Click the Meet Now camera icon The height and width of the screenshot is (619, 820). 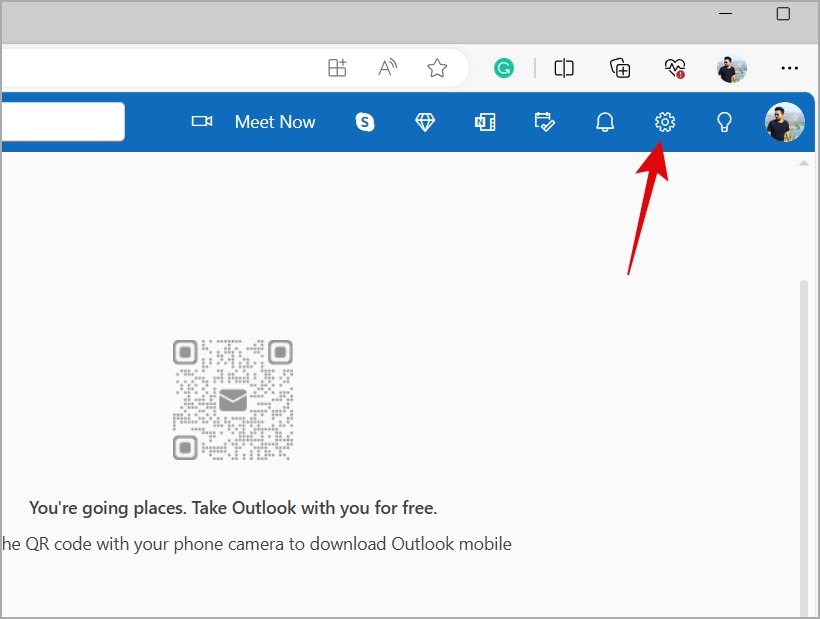coord(202,121)
